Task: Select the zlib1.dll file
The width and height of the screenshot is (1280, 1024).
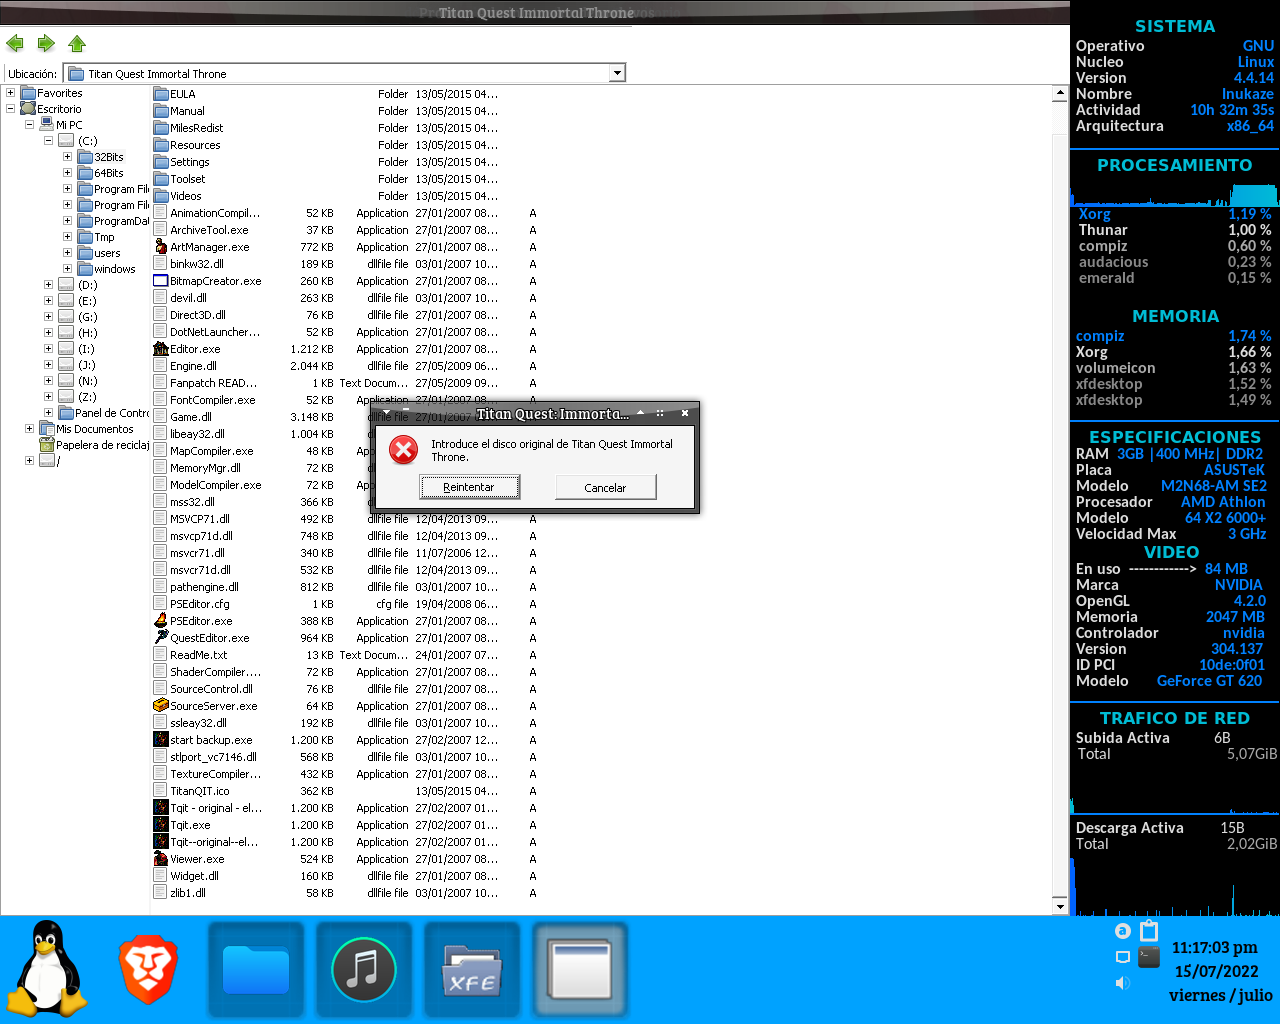Action: tap(187, 893)
